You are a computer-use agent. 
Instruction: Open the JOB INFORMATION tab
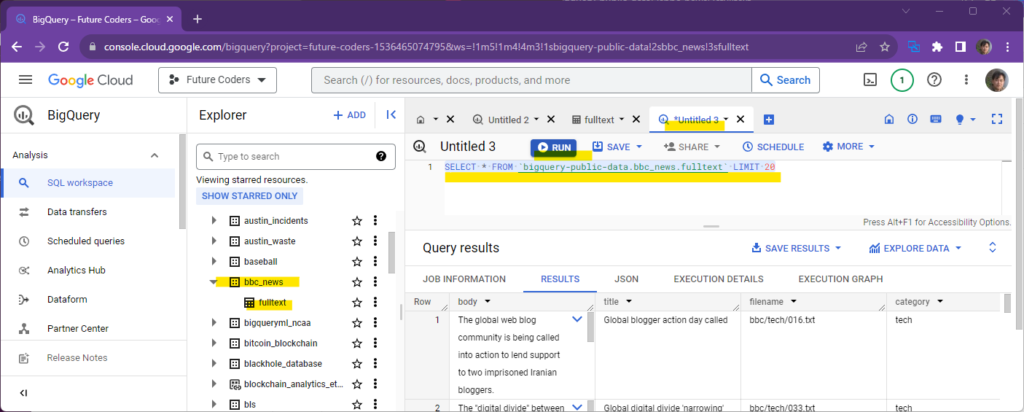coord(464,279)
